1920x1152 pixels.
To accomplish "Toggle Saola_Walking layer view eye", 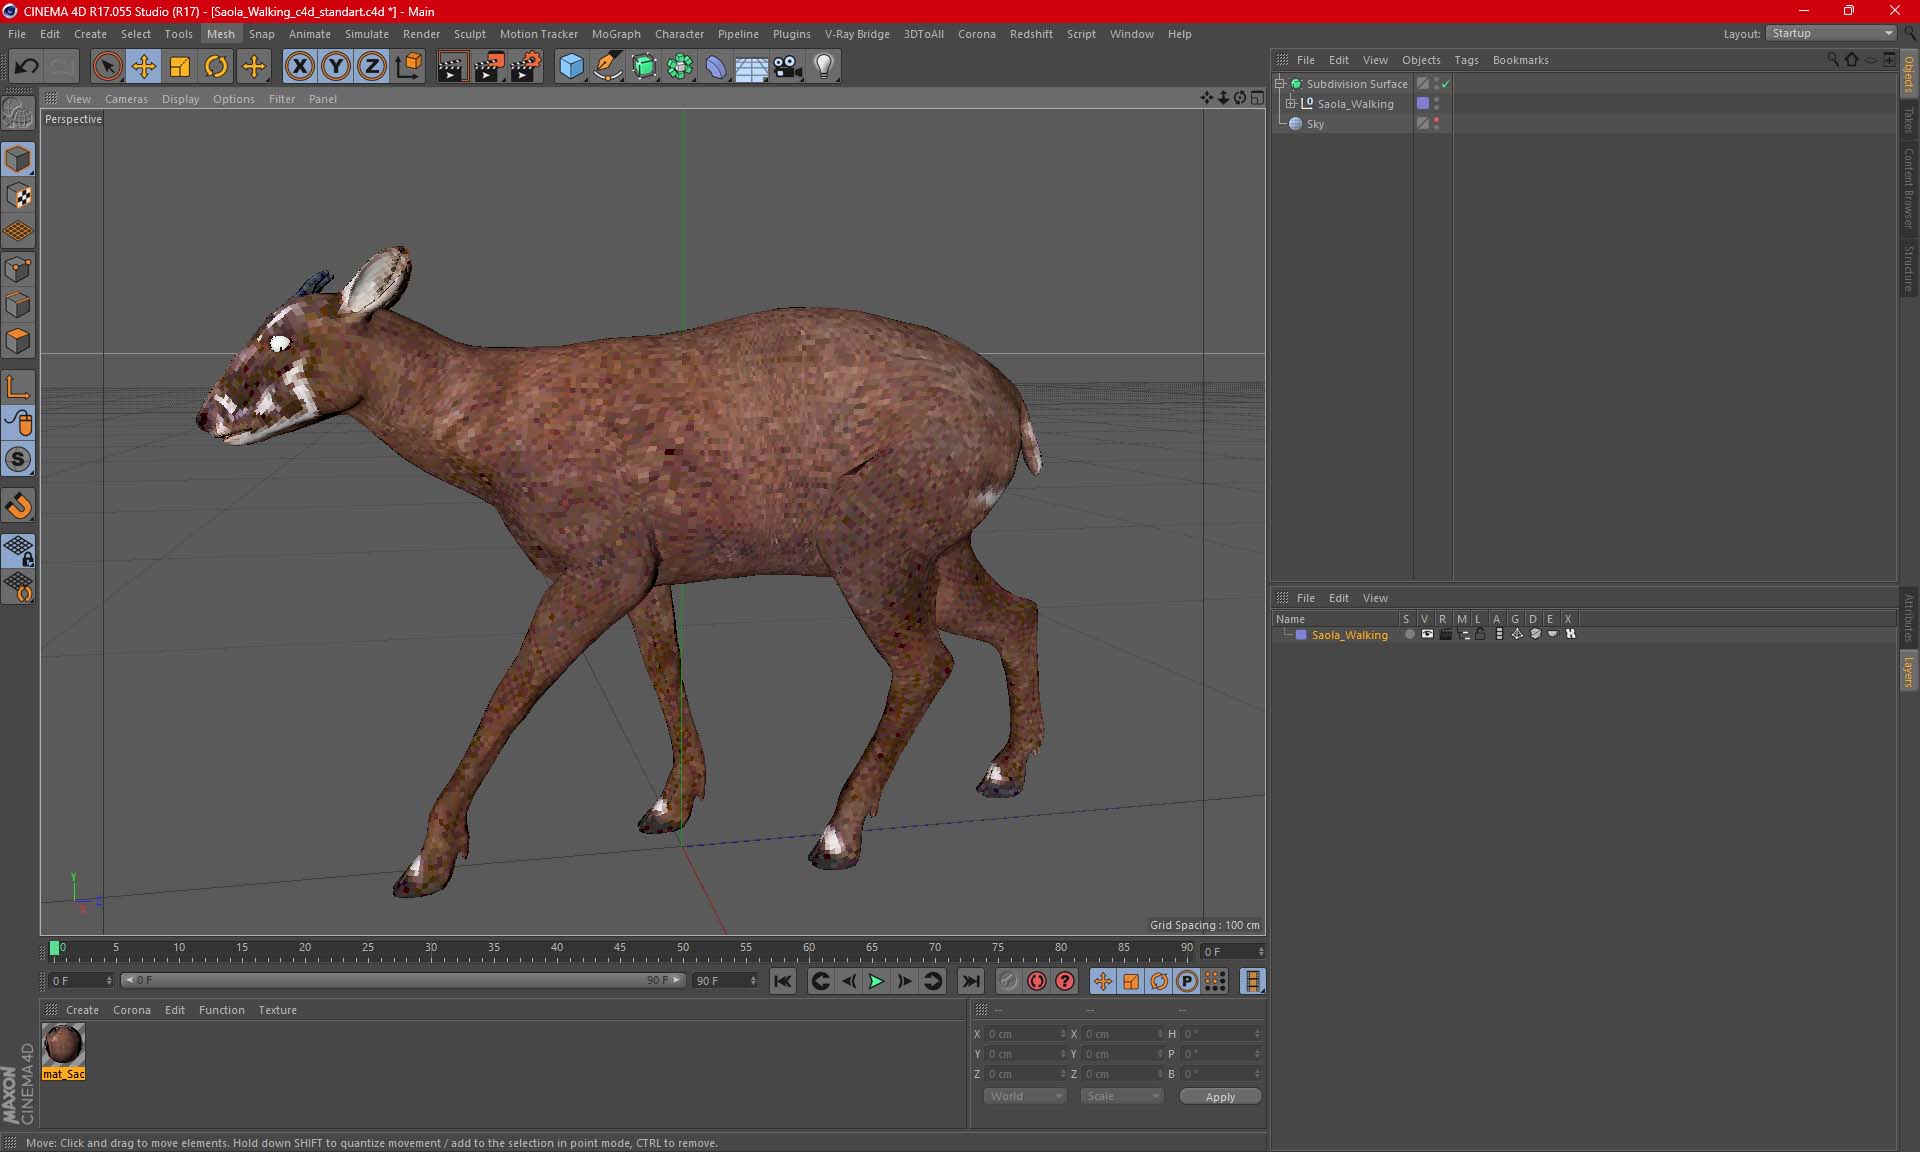I will 1427,634.
